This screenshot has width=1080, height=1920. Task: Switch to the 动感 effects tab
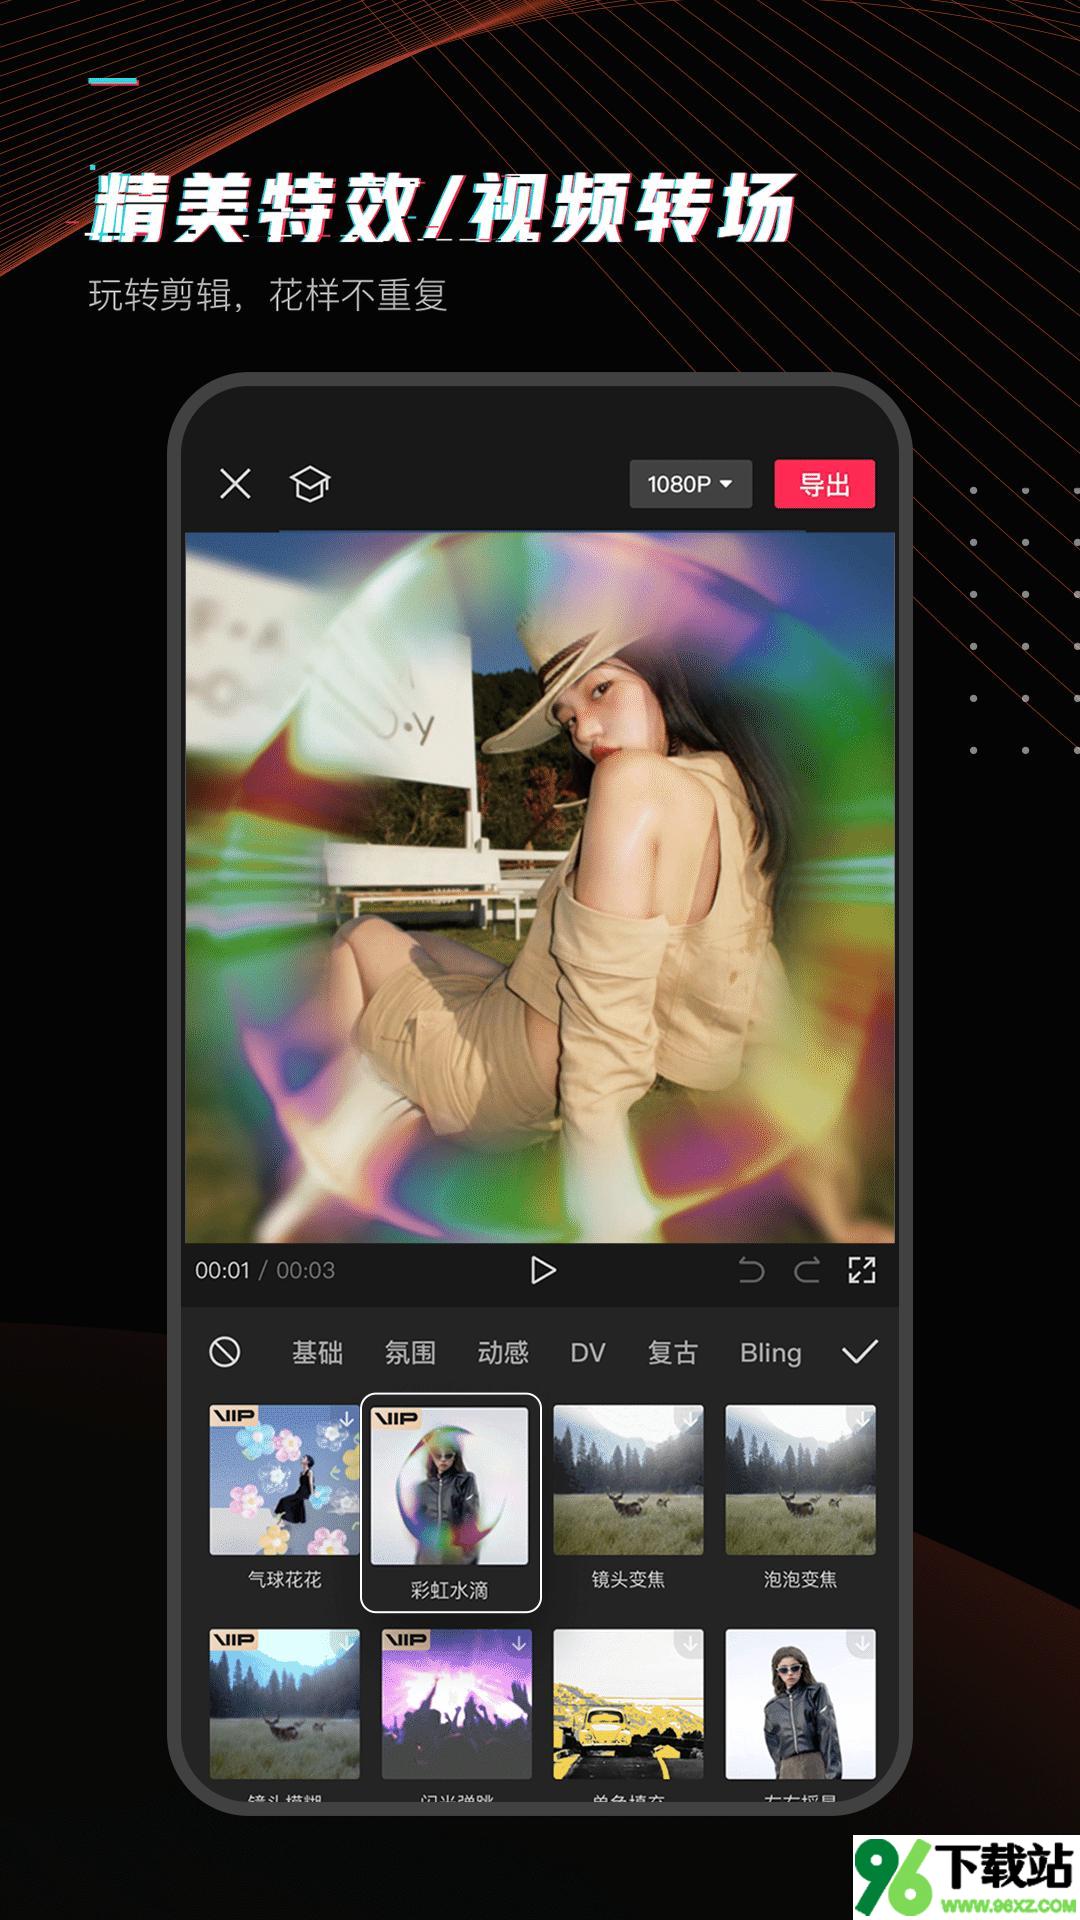point(502,1353)
